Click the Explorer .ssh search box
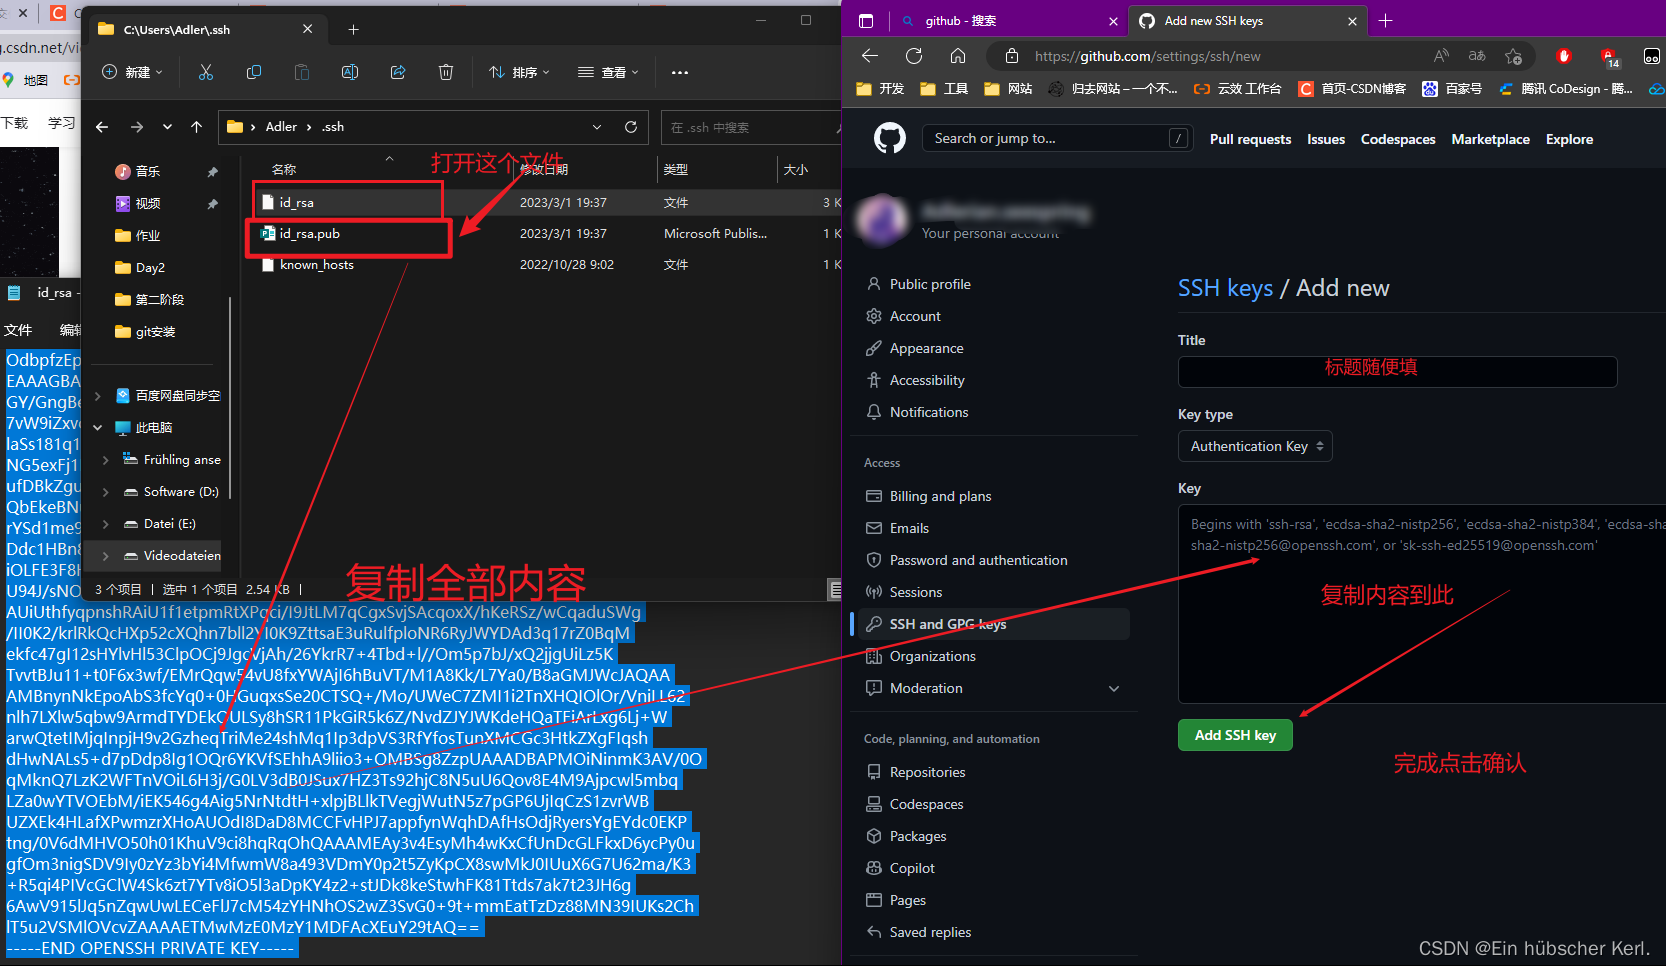This screenshot has height=966, width=1666. tap(752, 127)
